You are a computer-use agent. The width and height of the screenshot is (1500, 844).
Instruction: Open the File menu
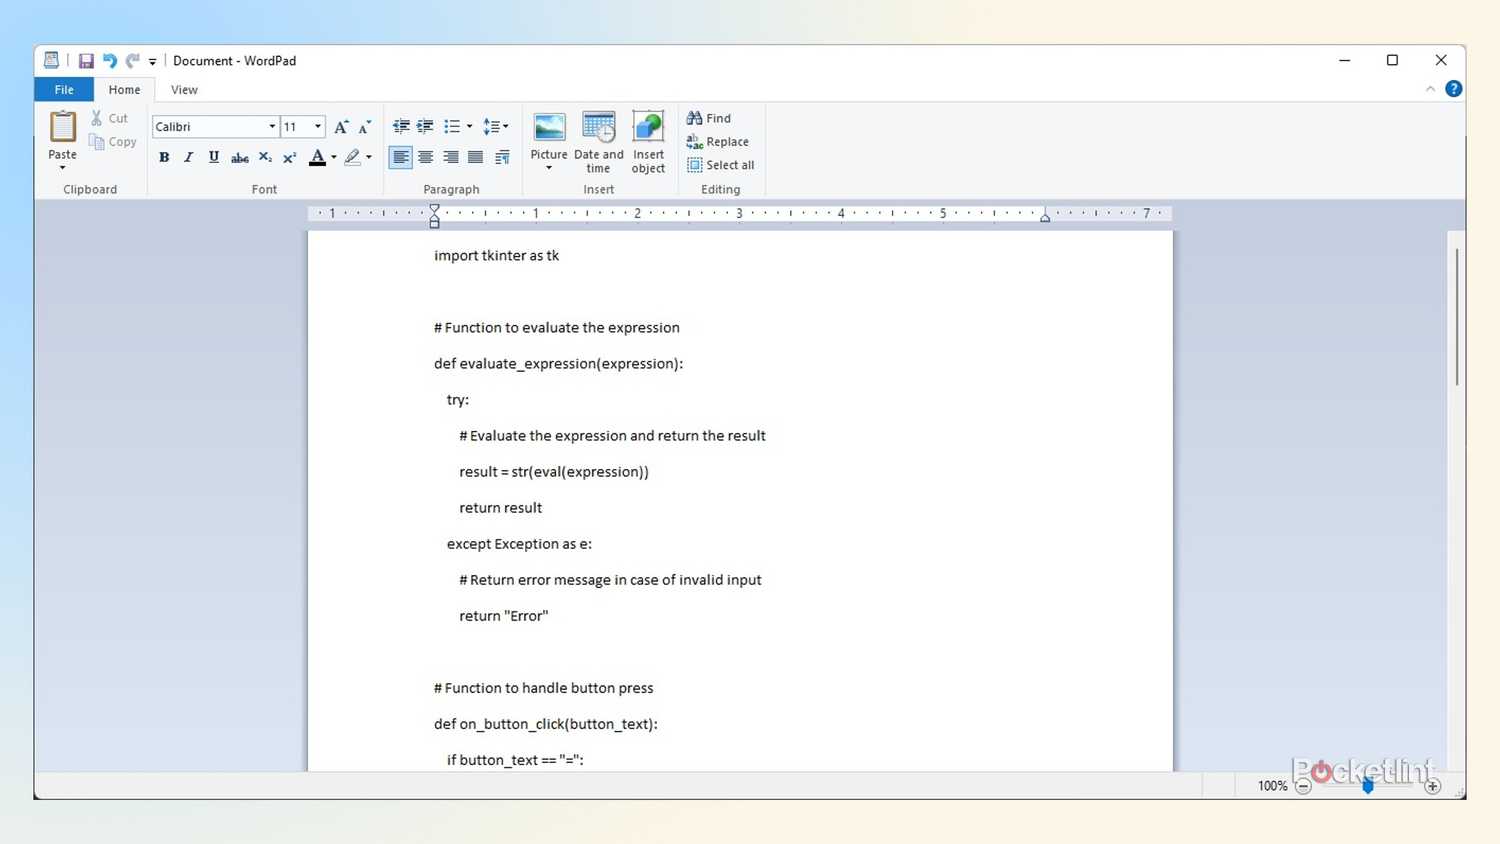(x=64, y=90)
